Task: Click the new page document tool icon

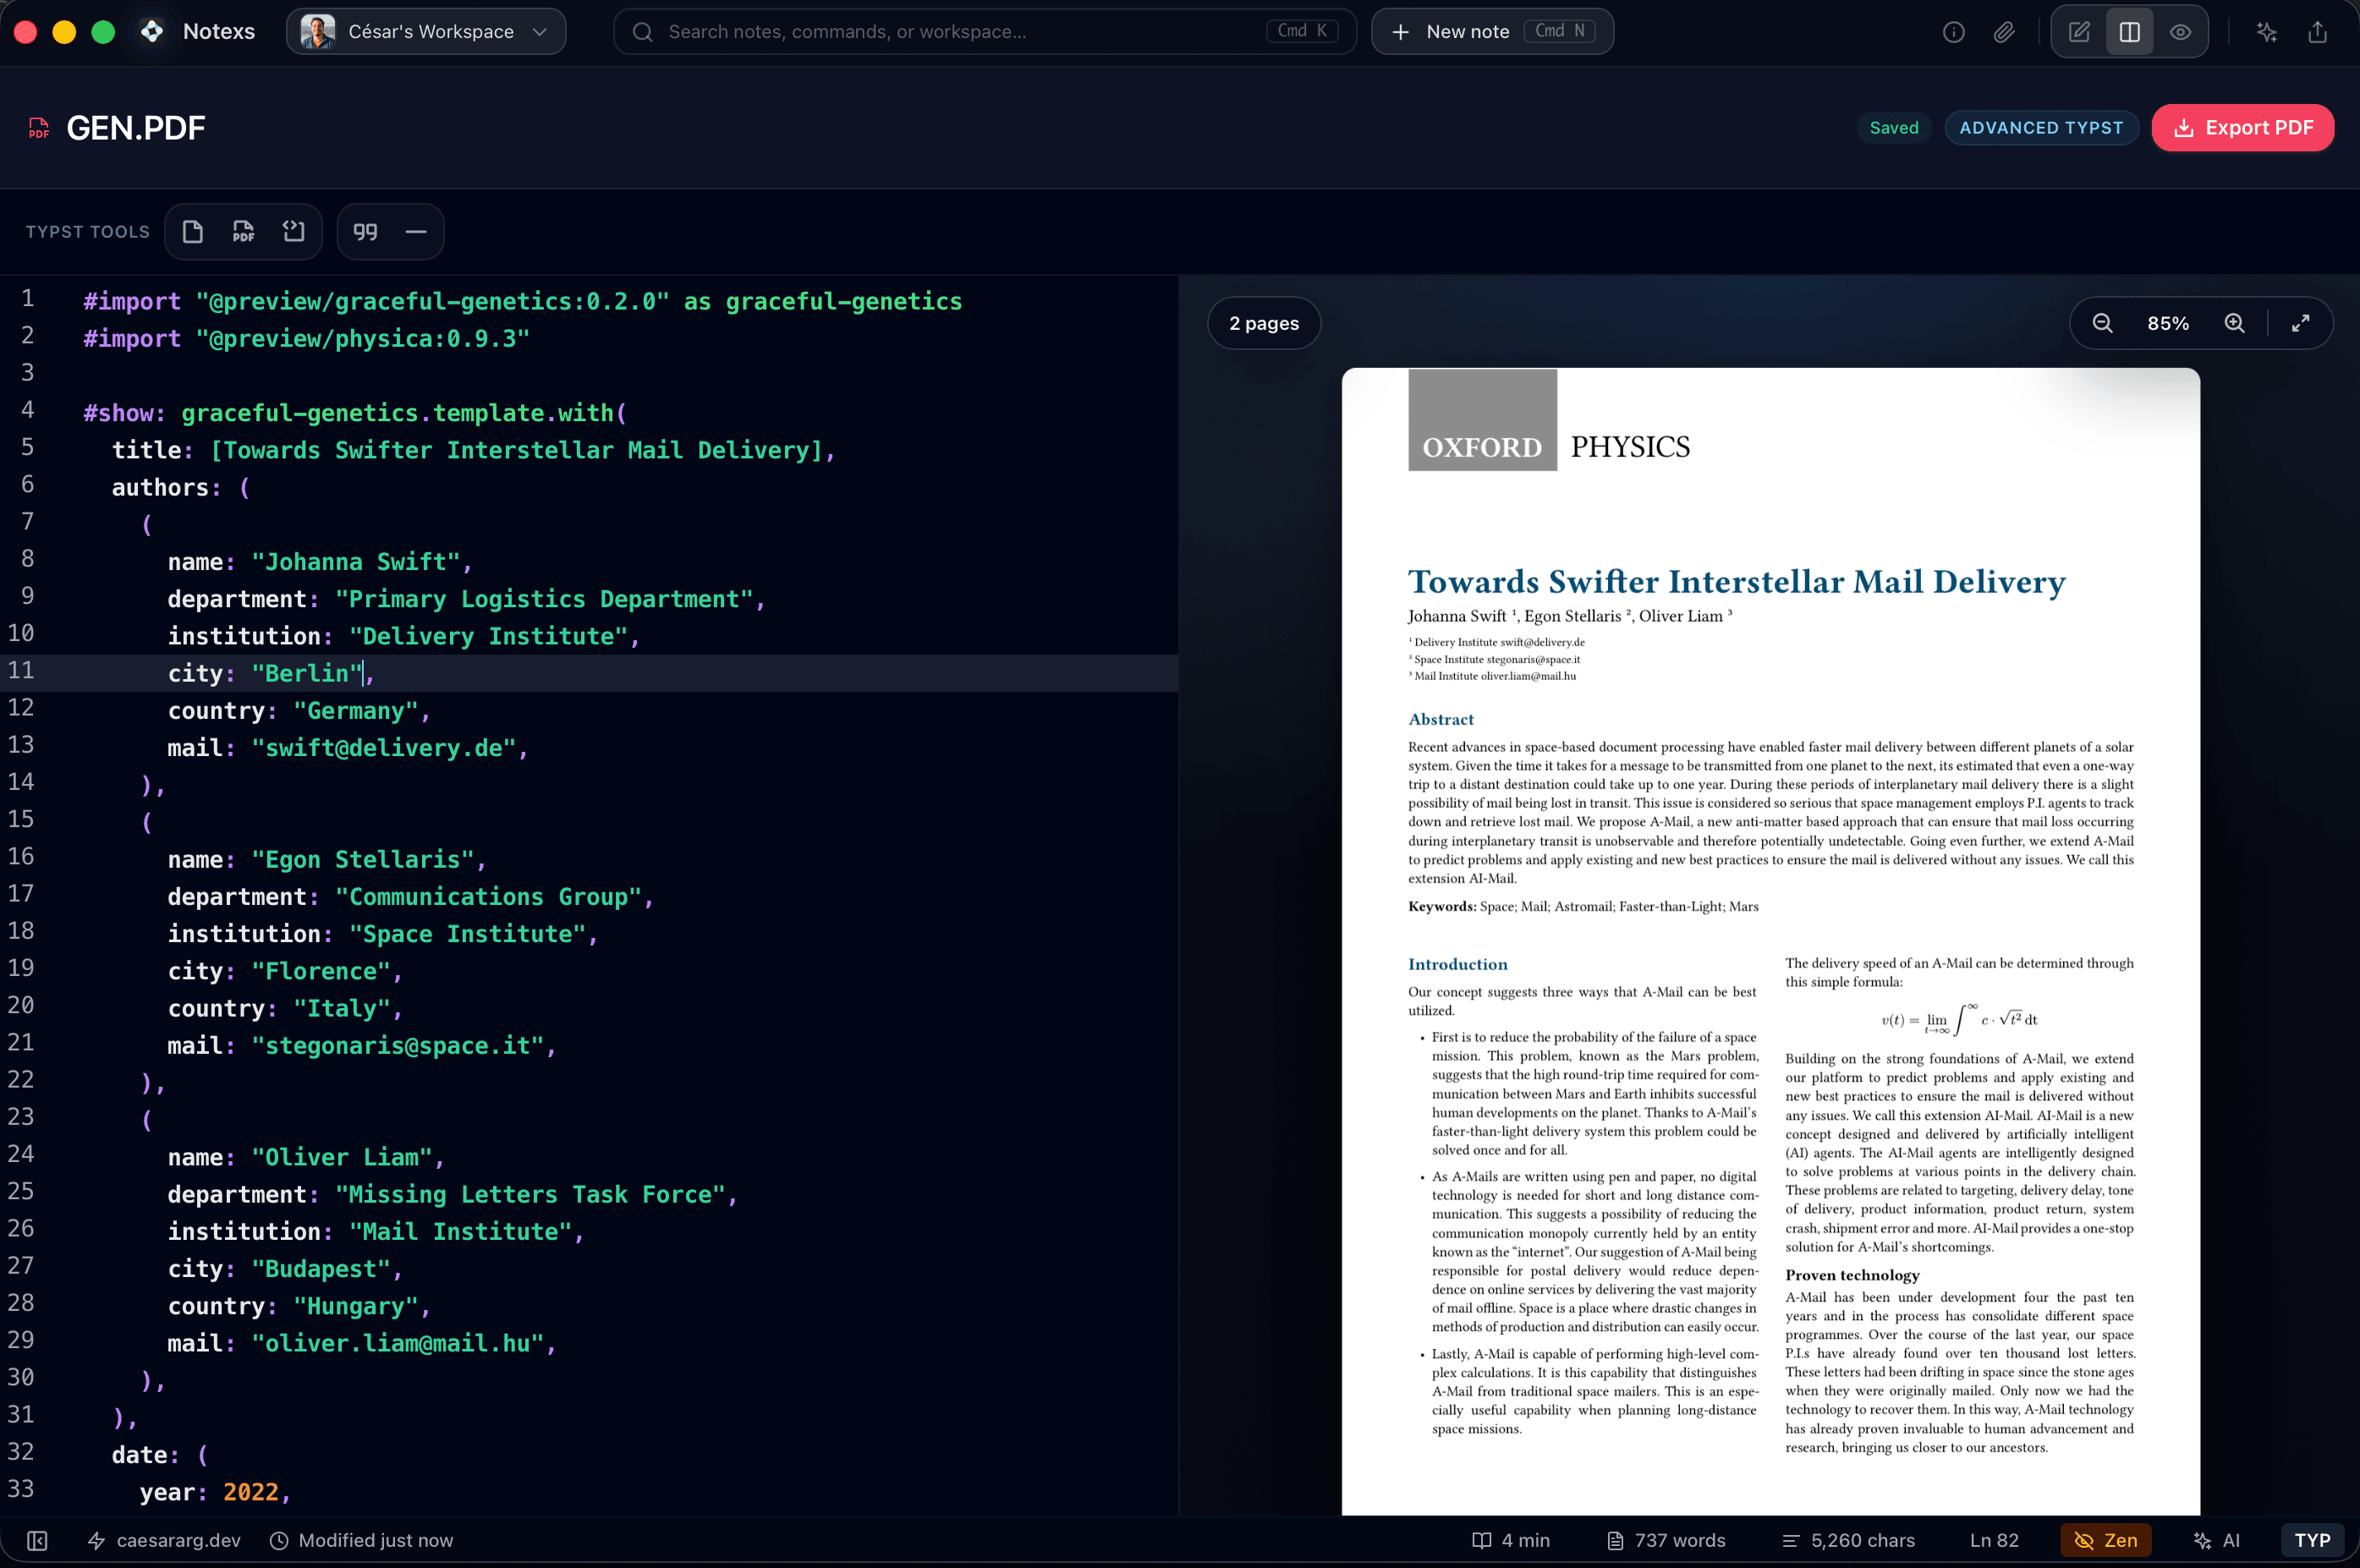Action: click(x=193, y=232)
